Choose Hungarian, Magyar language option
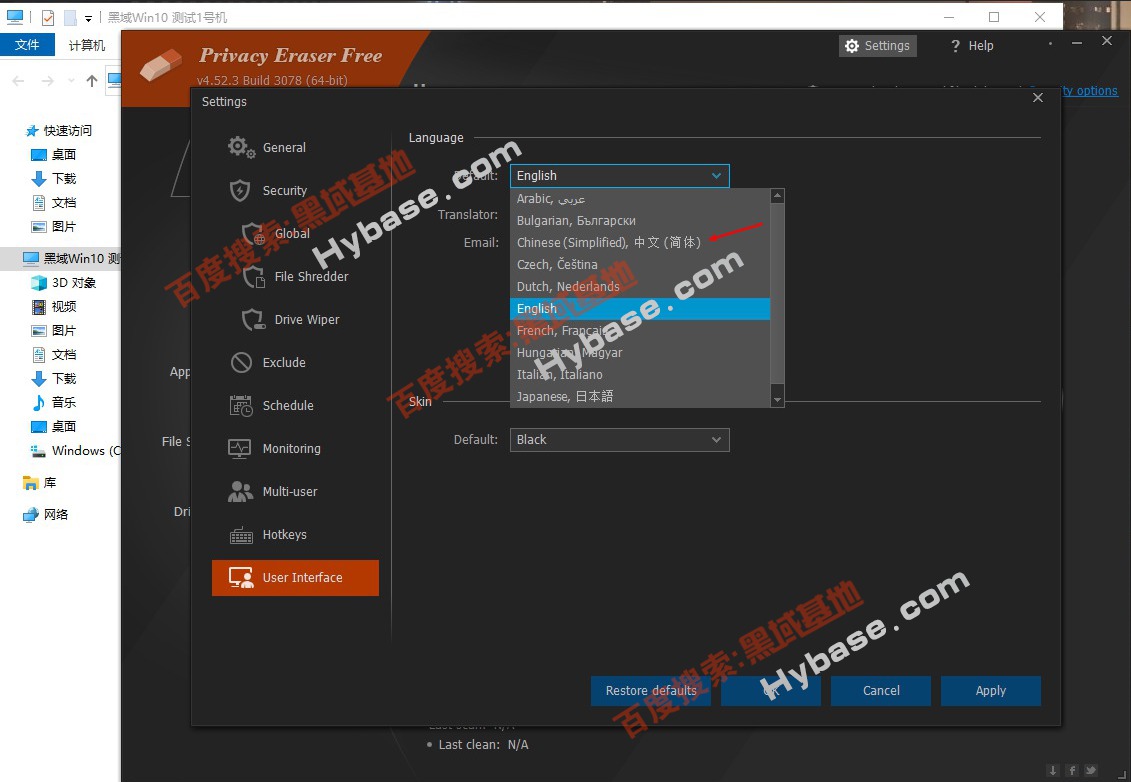Screen dimensions: 1131x782 point(640,353)
